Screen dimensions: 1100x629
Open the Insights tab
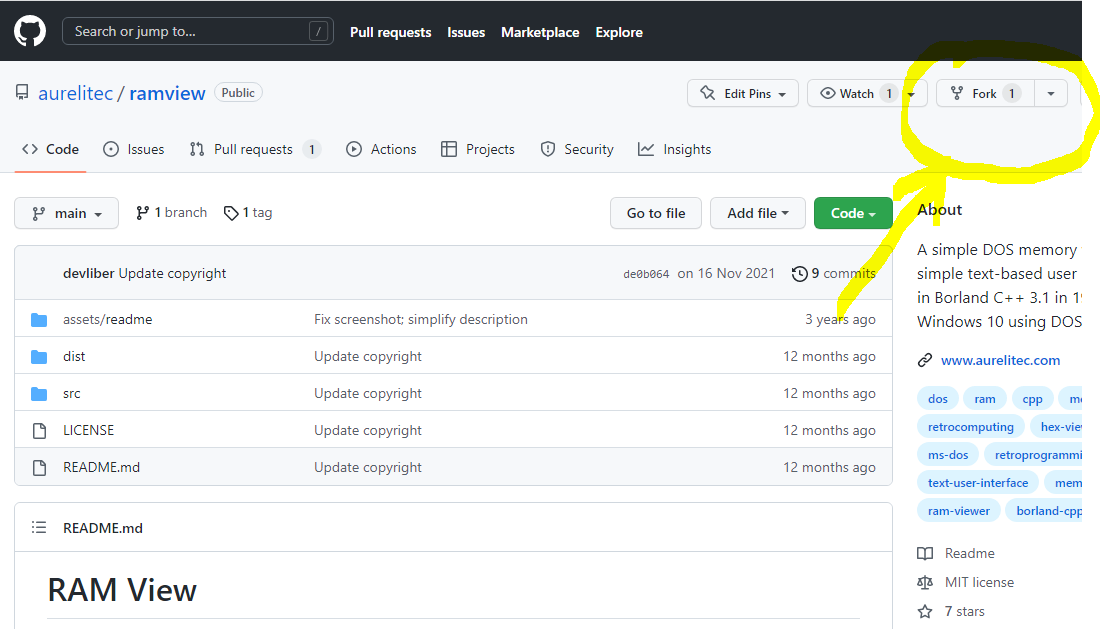tap(675, 150)
